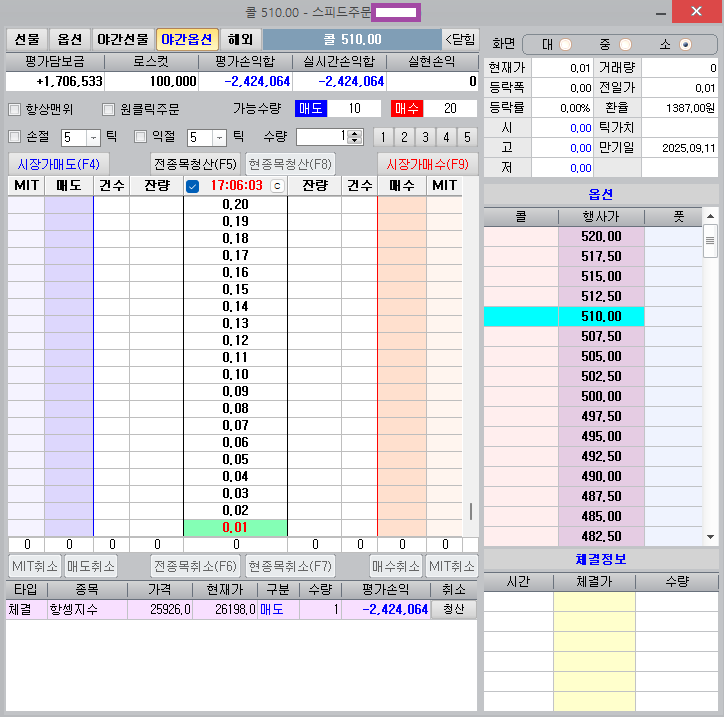
Task: Toggle the 항상맨위 checkbox
Action: pos(15,109)
